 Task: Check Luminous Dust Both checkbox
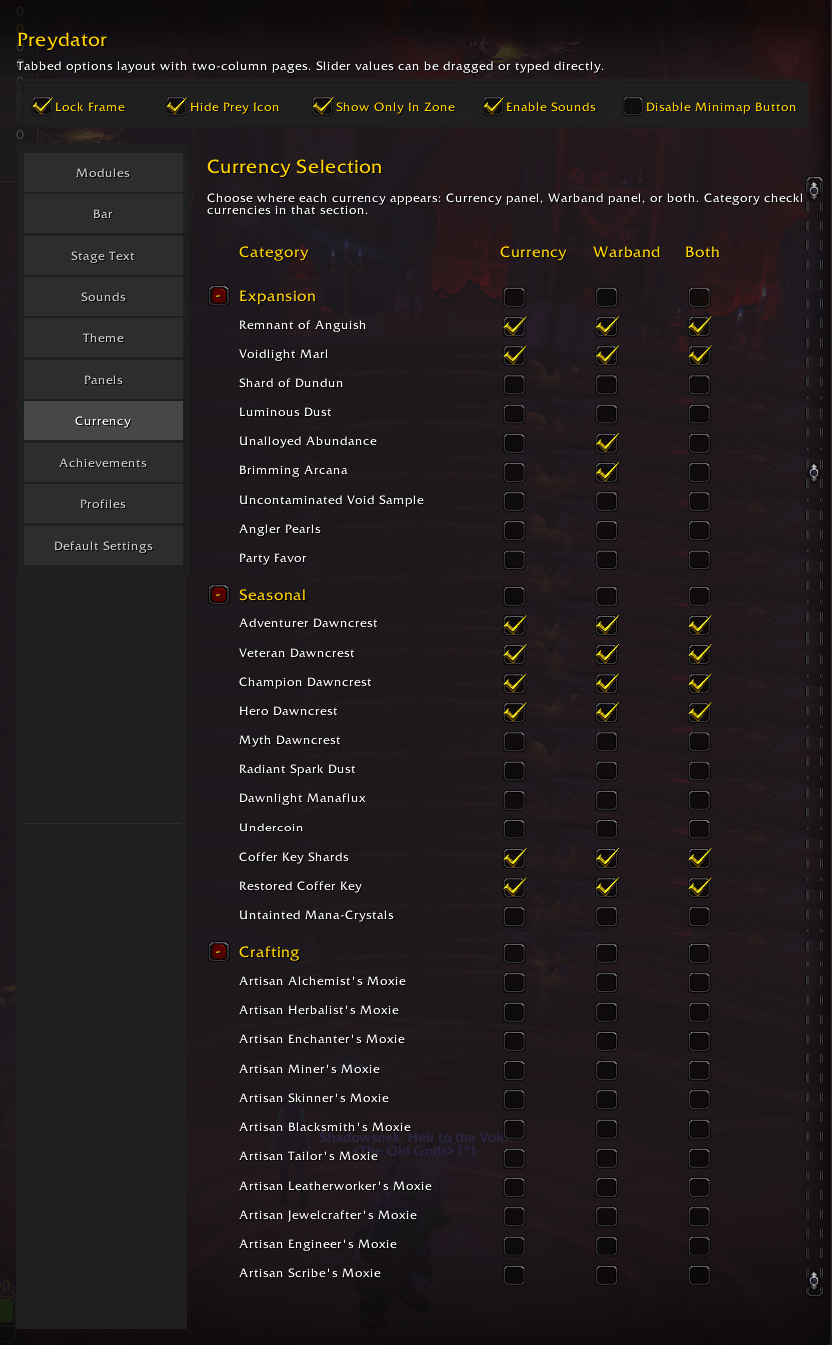click(x=700, y=413)
